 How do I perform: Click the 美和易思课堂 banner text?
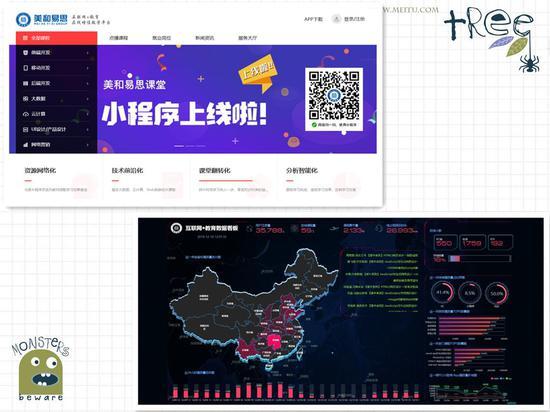pyautogui.click(x=134, y=85)
